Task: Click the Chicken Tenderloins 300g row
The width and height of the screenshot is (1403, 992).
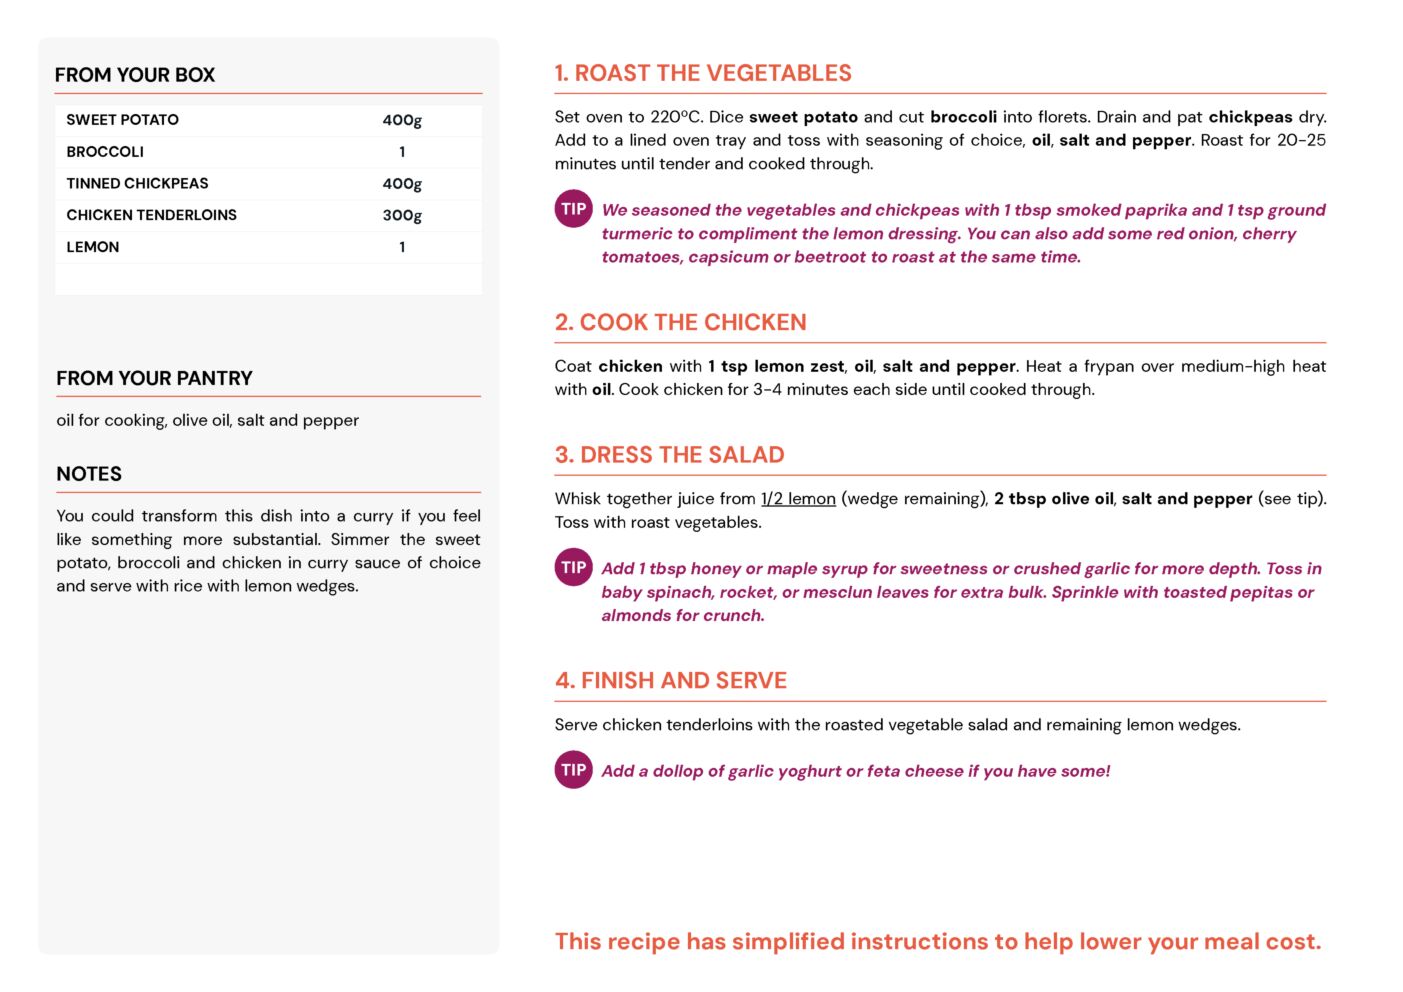Action: click(268, 215)
